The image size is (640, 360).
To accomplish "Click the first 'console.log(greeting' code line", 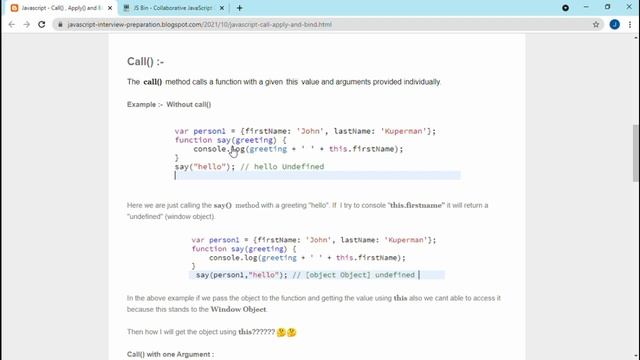I will (298, 149).
